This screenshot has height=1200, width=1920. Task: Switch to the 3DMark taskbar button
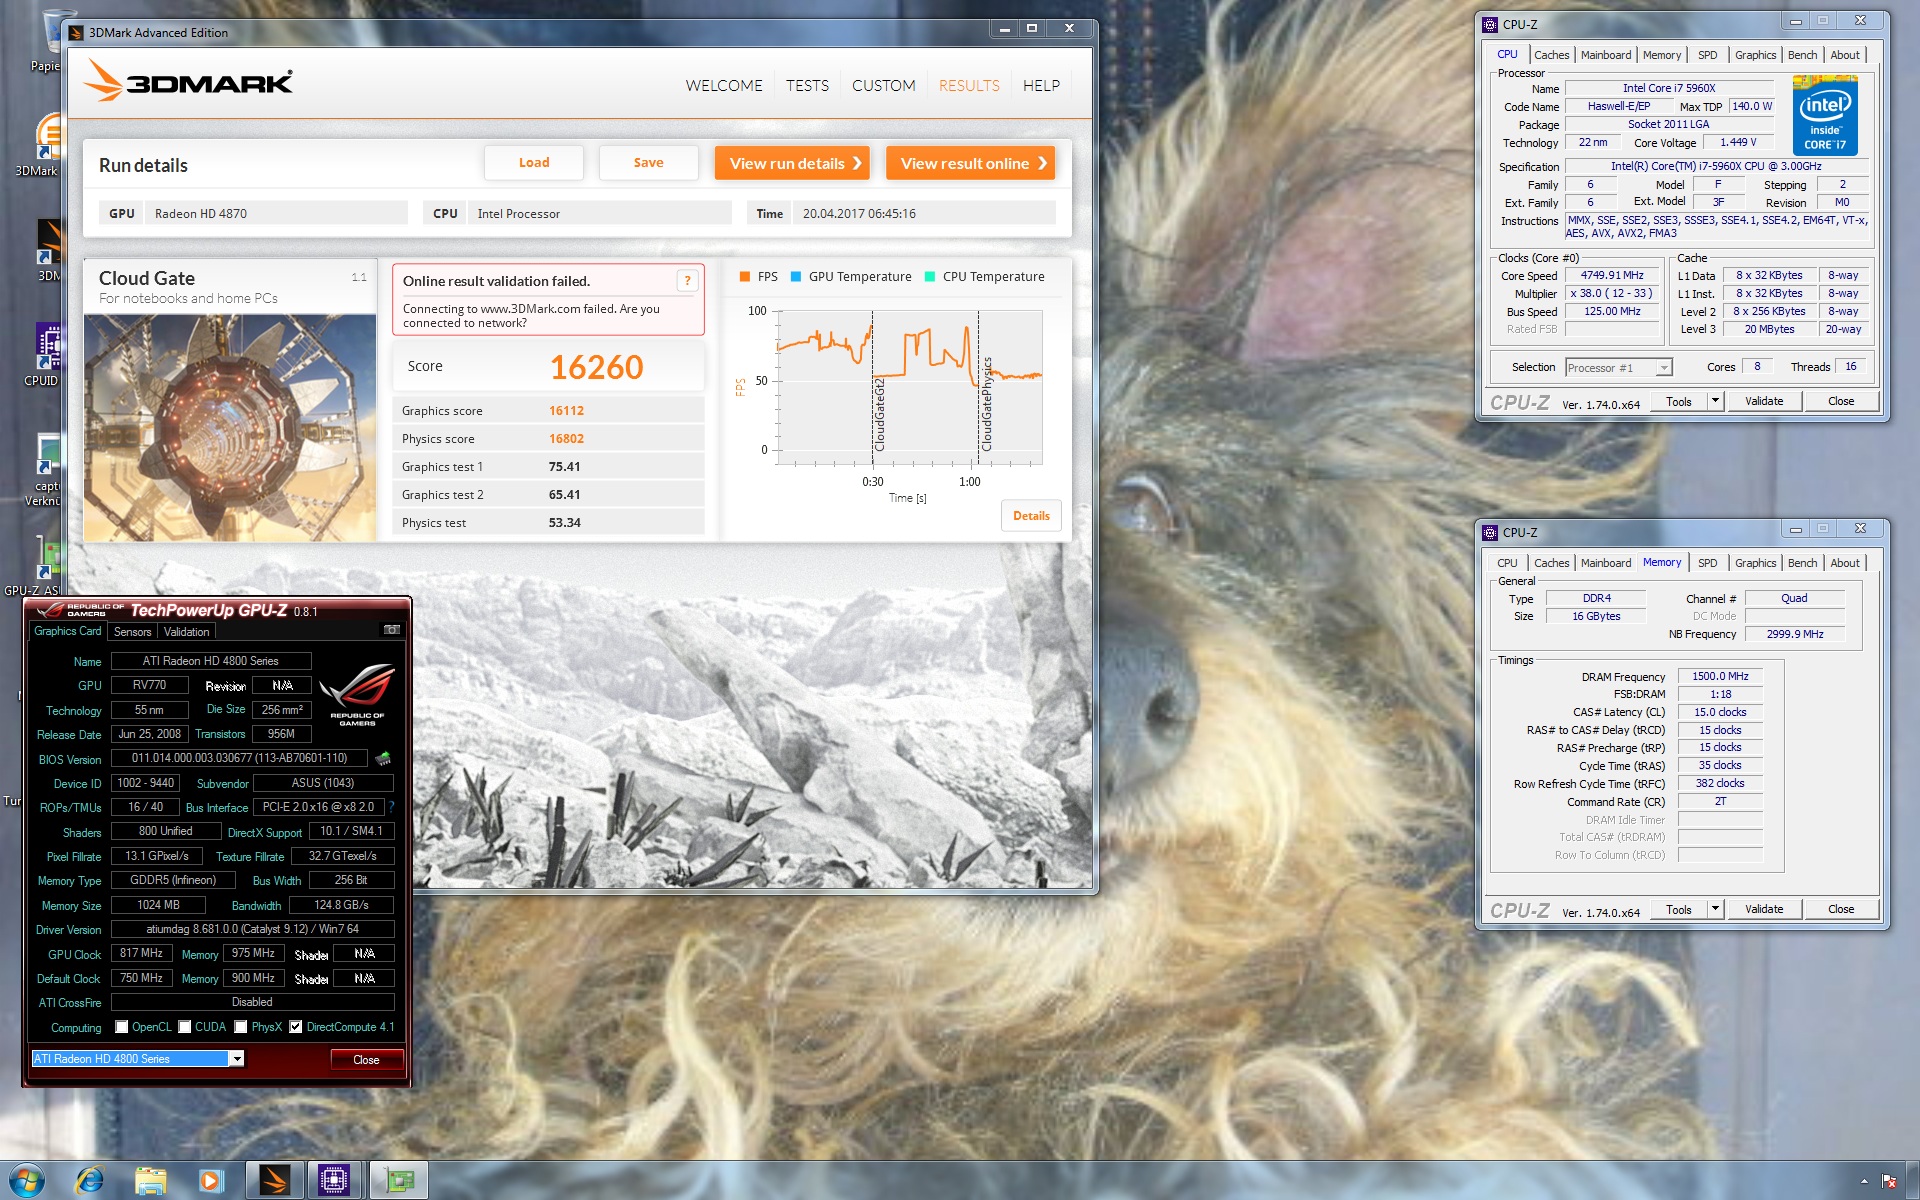(274, 1180)
